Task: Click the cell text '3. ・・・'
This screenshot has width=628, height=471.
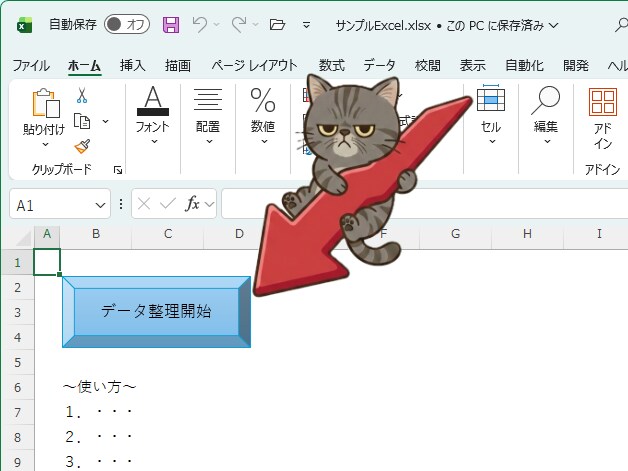Action: click(x=99, y=462)
